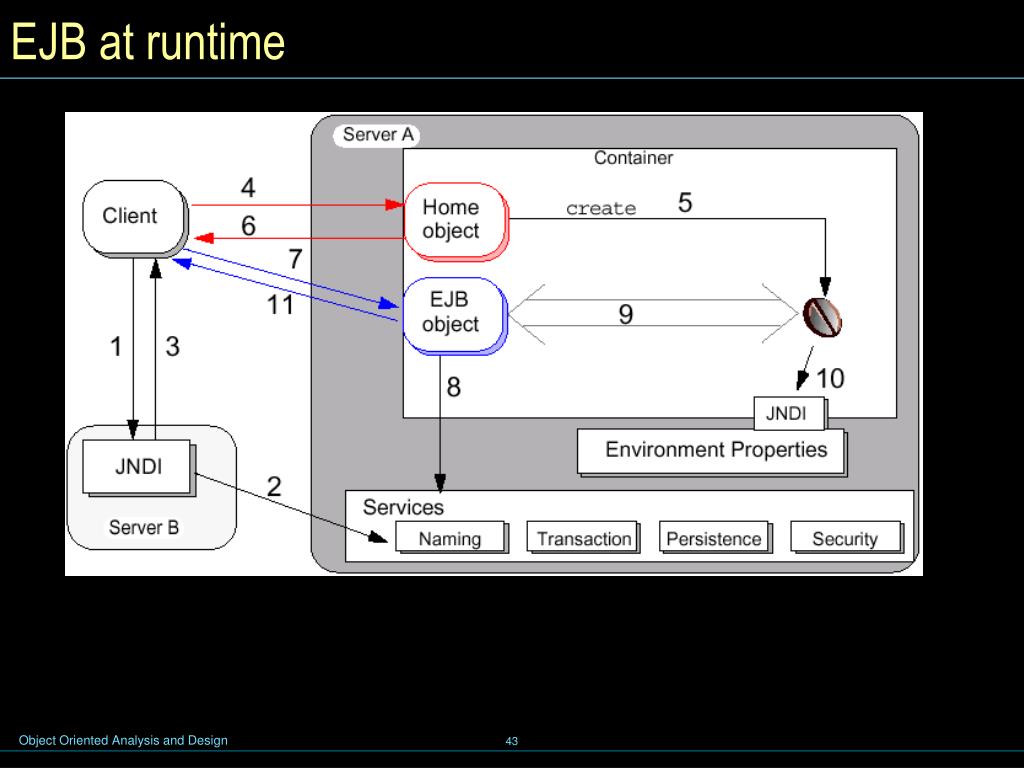Click the coffee bean icon in the Container
This screenshot has height=768, width=1024.
point(822,317)
